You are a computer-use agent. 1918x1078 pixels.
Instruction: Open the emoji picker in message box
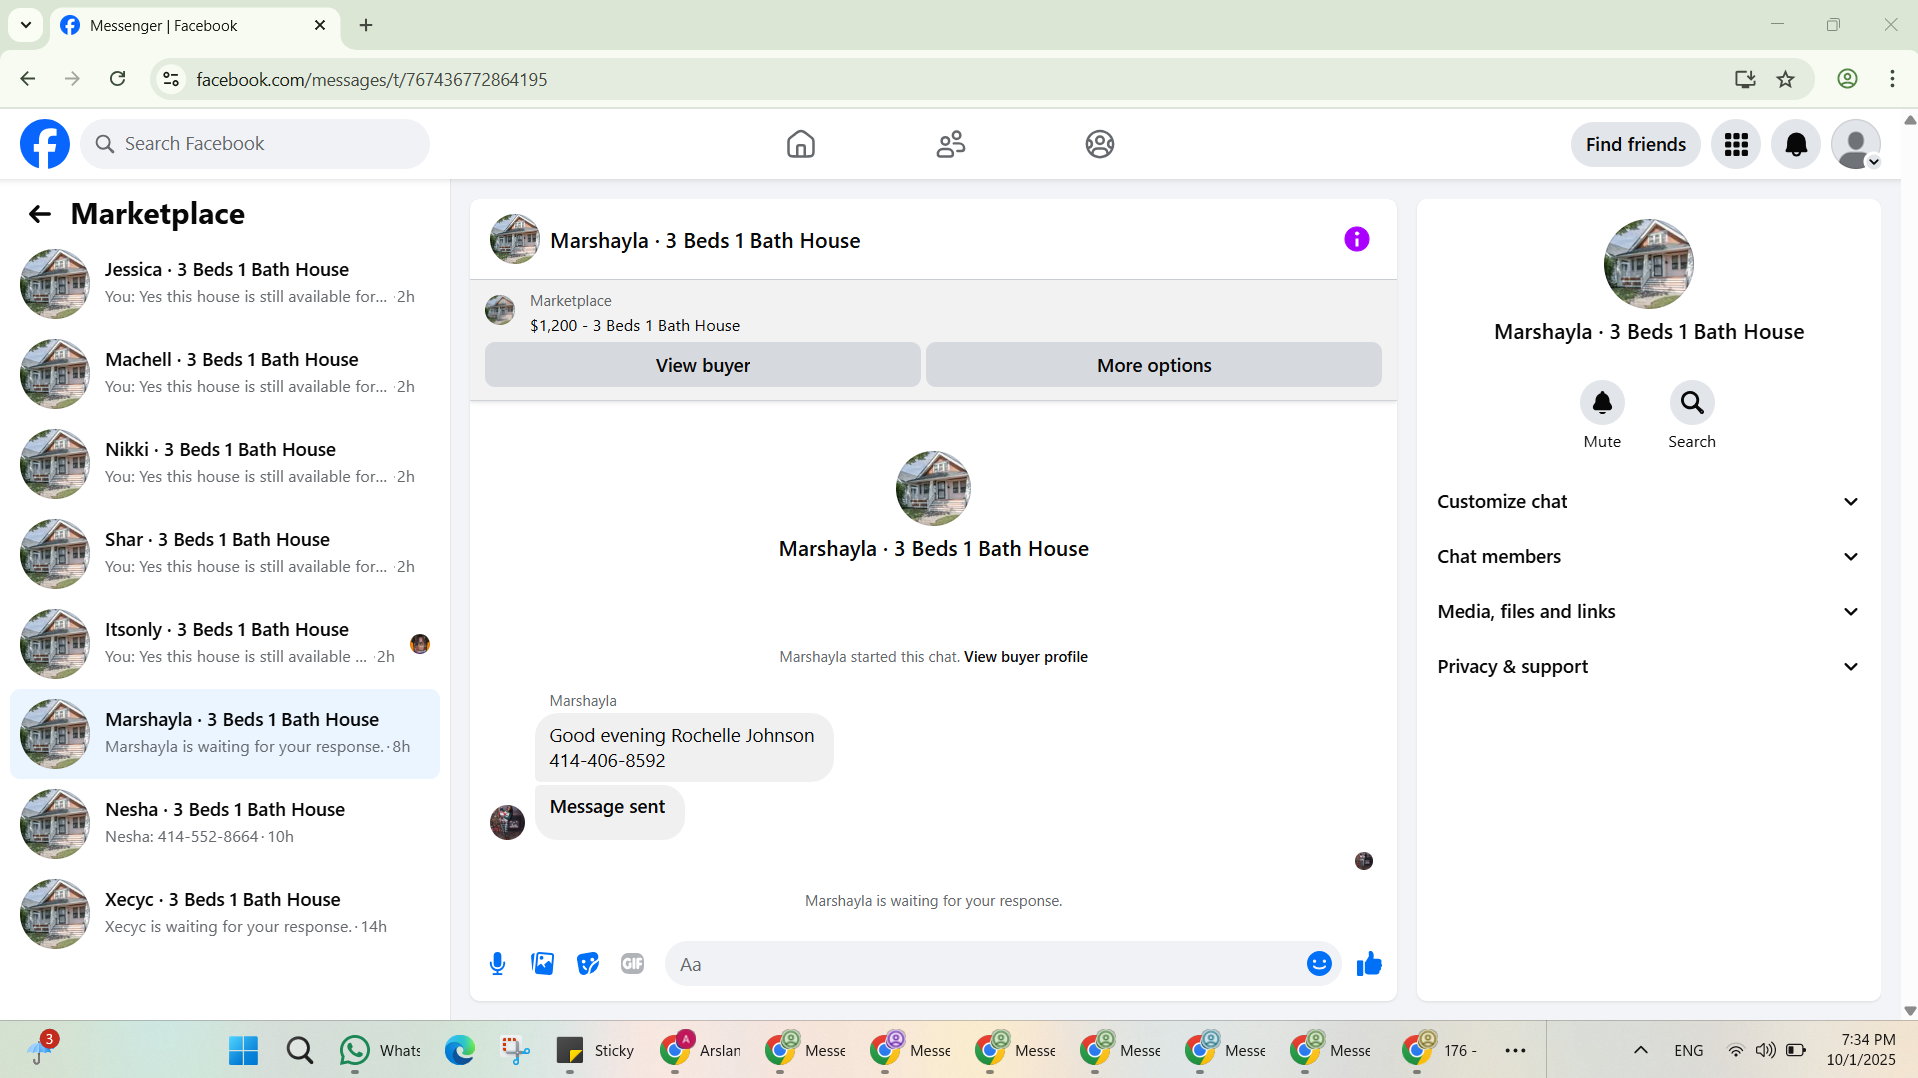(1319, 964)
